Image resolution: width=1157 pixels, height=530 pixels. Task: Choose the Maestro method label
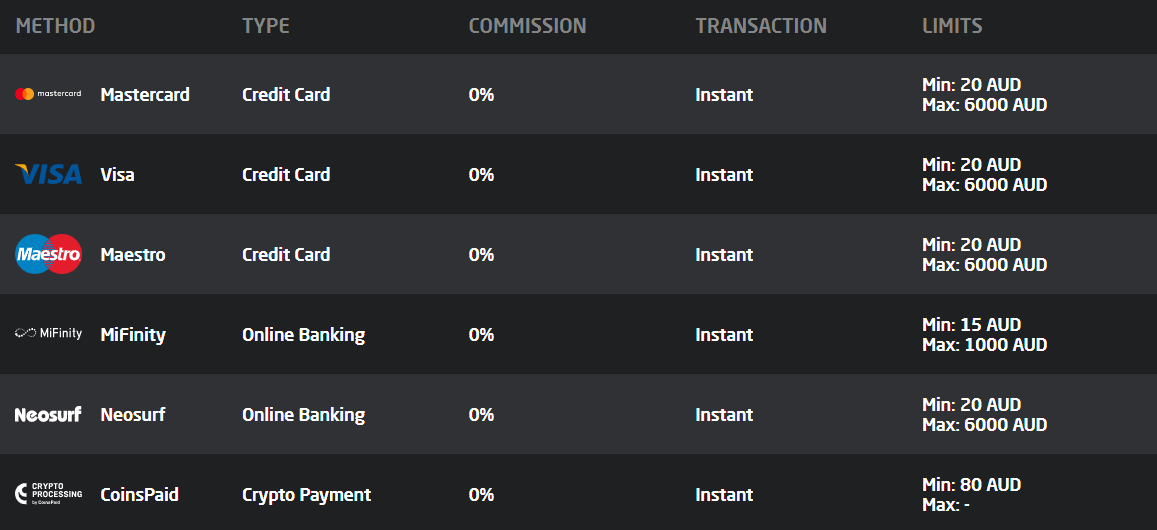point(133,255)
